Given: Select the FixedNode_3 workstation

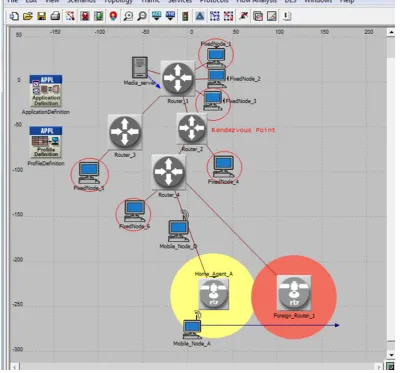Looking at the screenshot, I should pos(213,100).
